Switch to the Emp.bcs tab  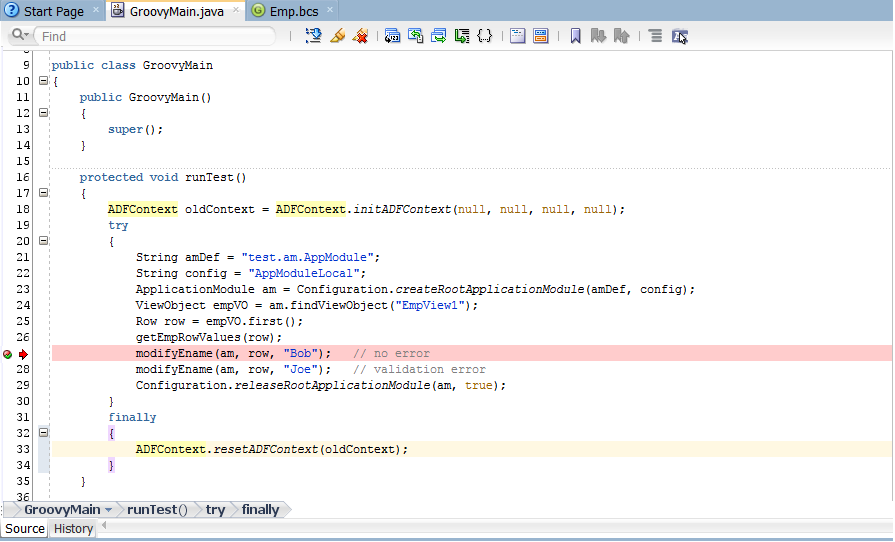coord(293,11)
